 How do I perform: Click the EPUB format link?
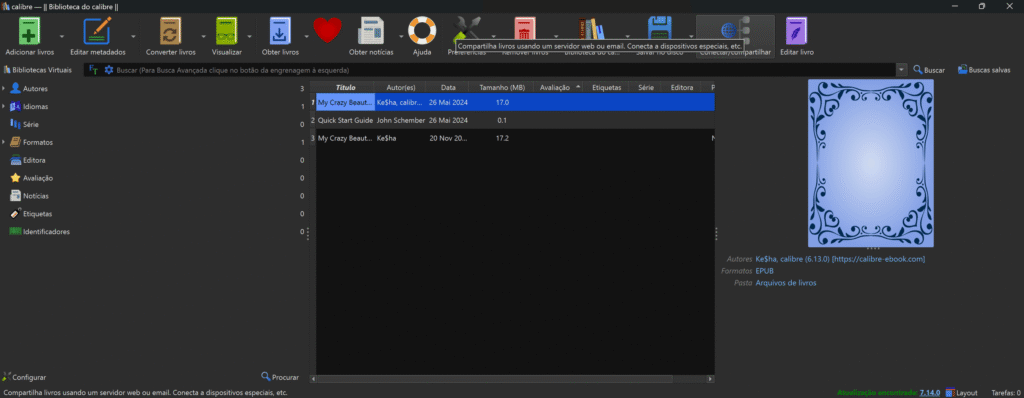tap(765, 271)
